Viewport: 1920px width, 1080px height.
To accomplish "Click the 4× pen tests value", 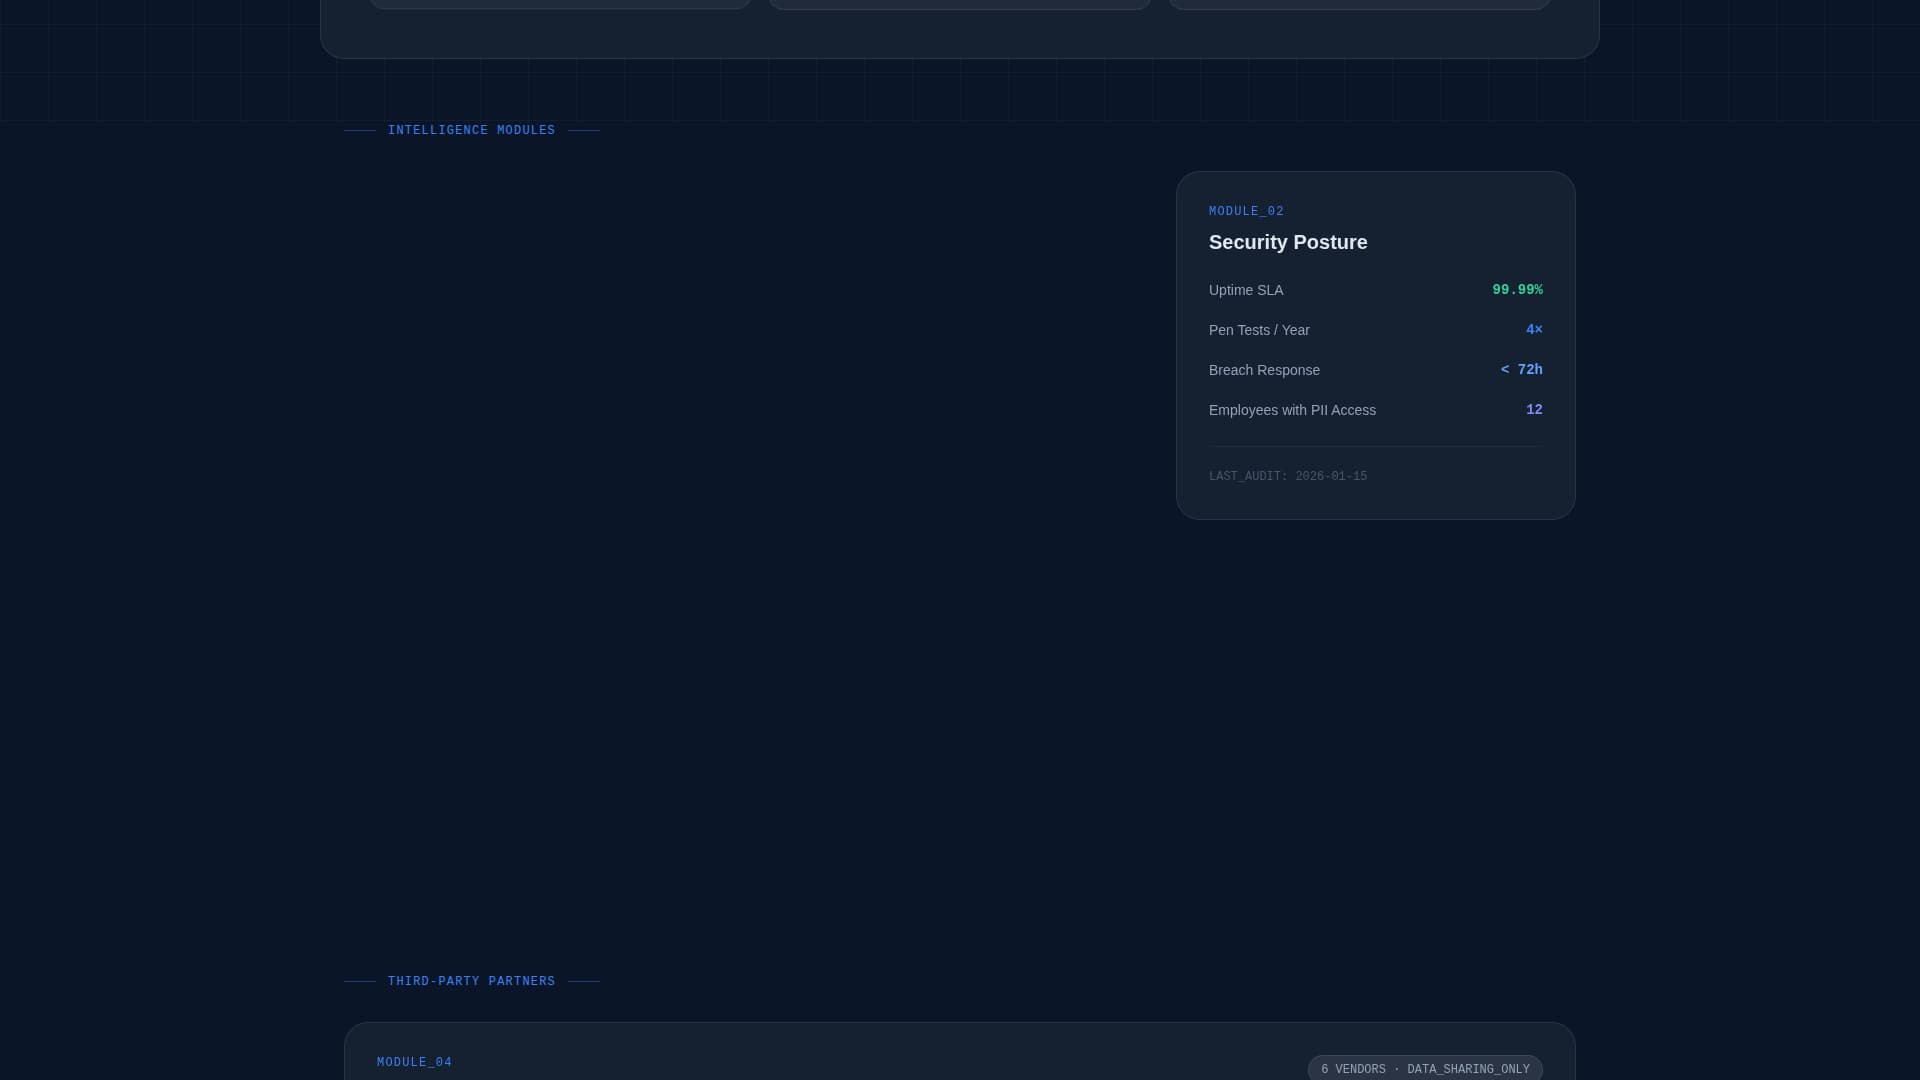I will 1533,330.
